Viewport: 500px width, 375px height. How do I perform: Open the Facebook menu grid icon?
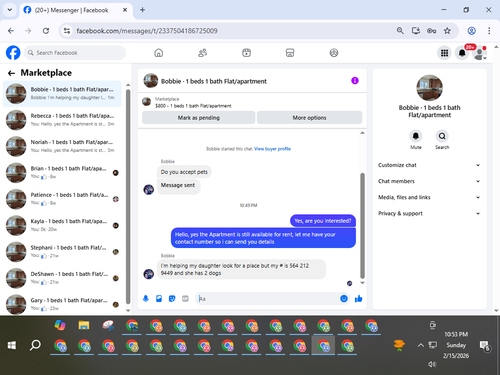coord(444,53)
